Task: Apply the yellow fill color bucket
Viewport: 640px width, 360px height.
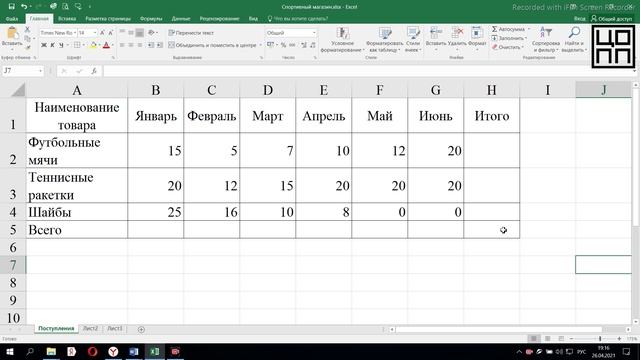Action: click(93, 45)
